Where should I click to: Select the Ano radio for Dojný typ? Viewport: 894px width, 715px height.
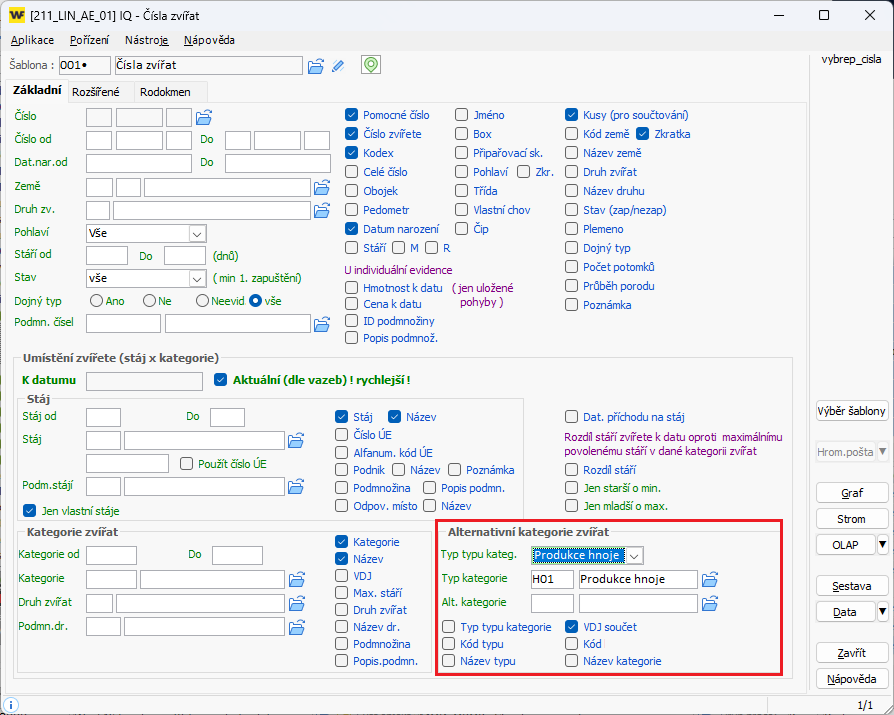97,300
